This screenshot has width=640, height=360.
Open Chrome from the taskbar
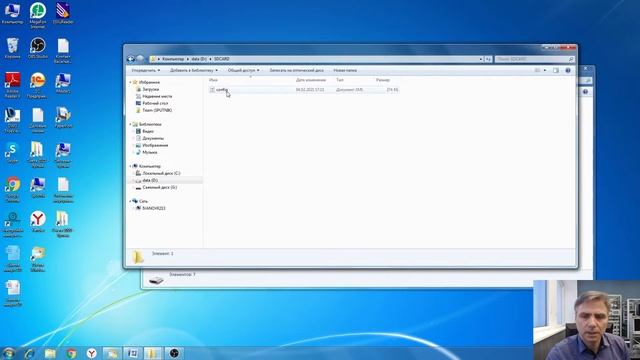pyautogui.click(x=71, y=353)
